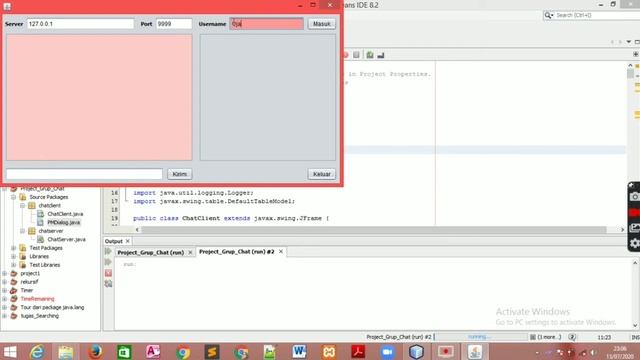This screenshot has width=640, height=360.
Task: Click the screen recorder settings gear icon
Action: coord(634,243)
